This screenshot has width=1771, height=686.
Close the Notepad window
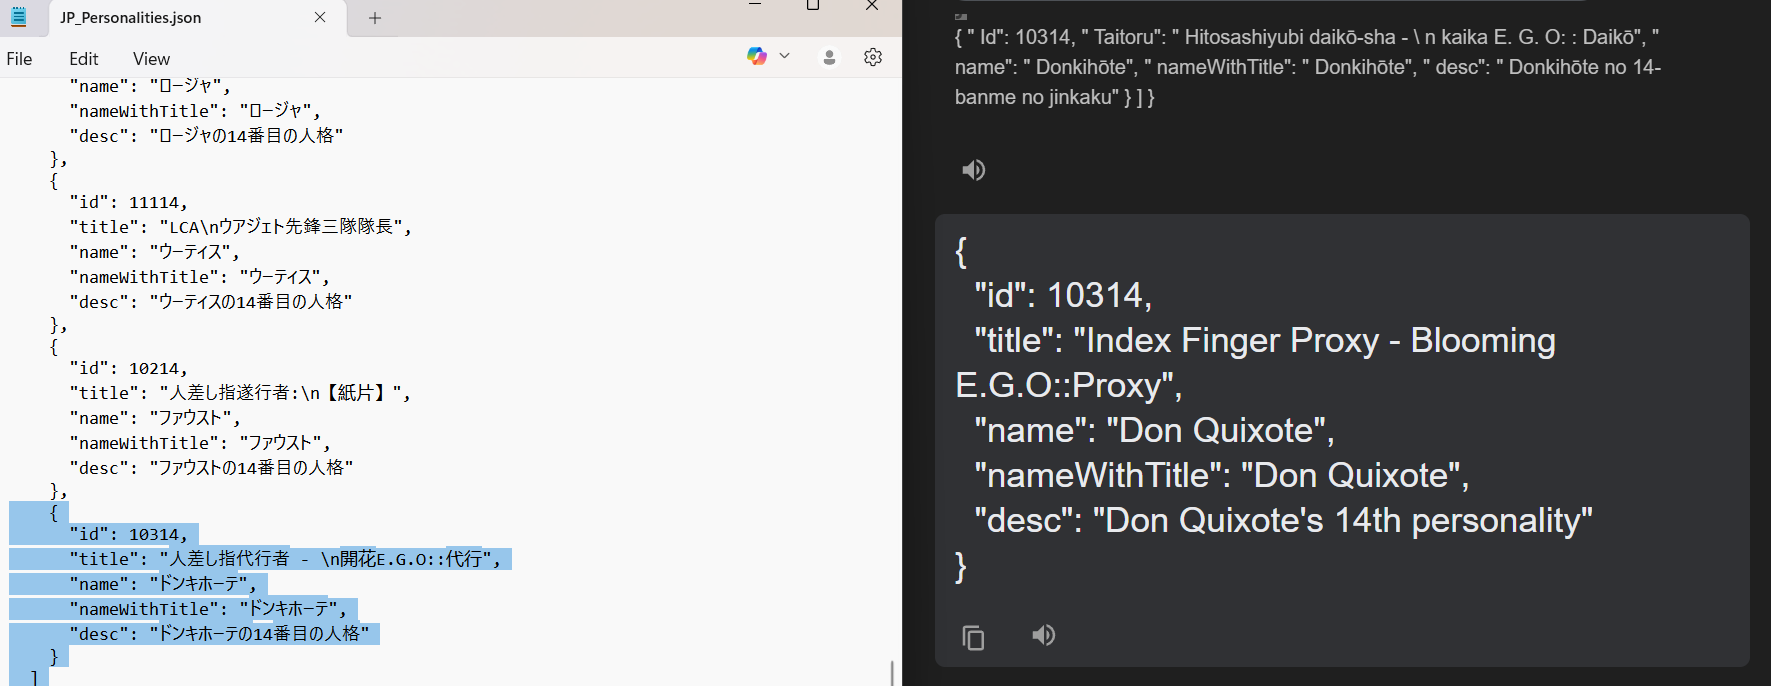coord(872,5)
